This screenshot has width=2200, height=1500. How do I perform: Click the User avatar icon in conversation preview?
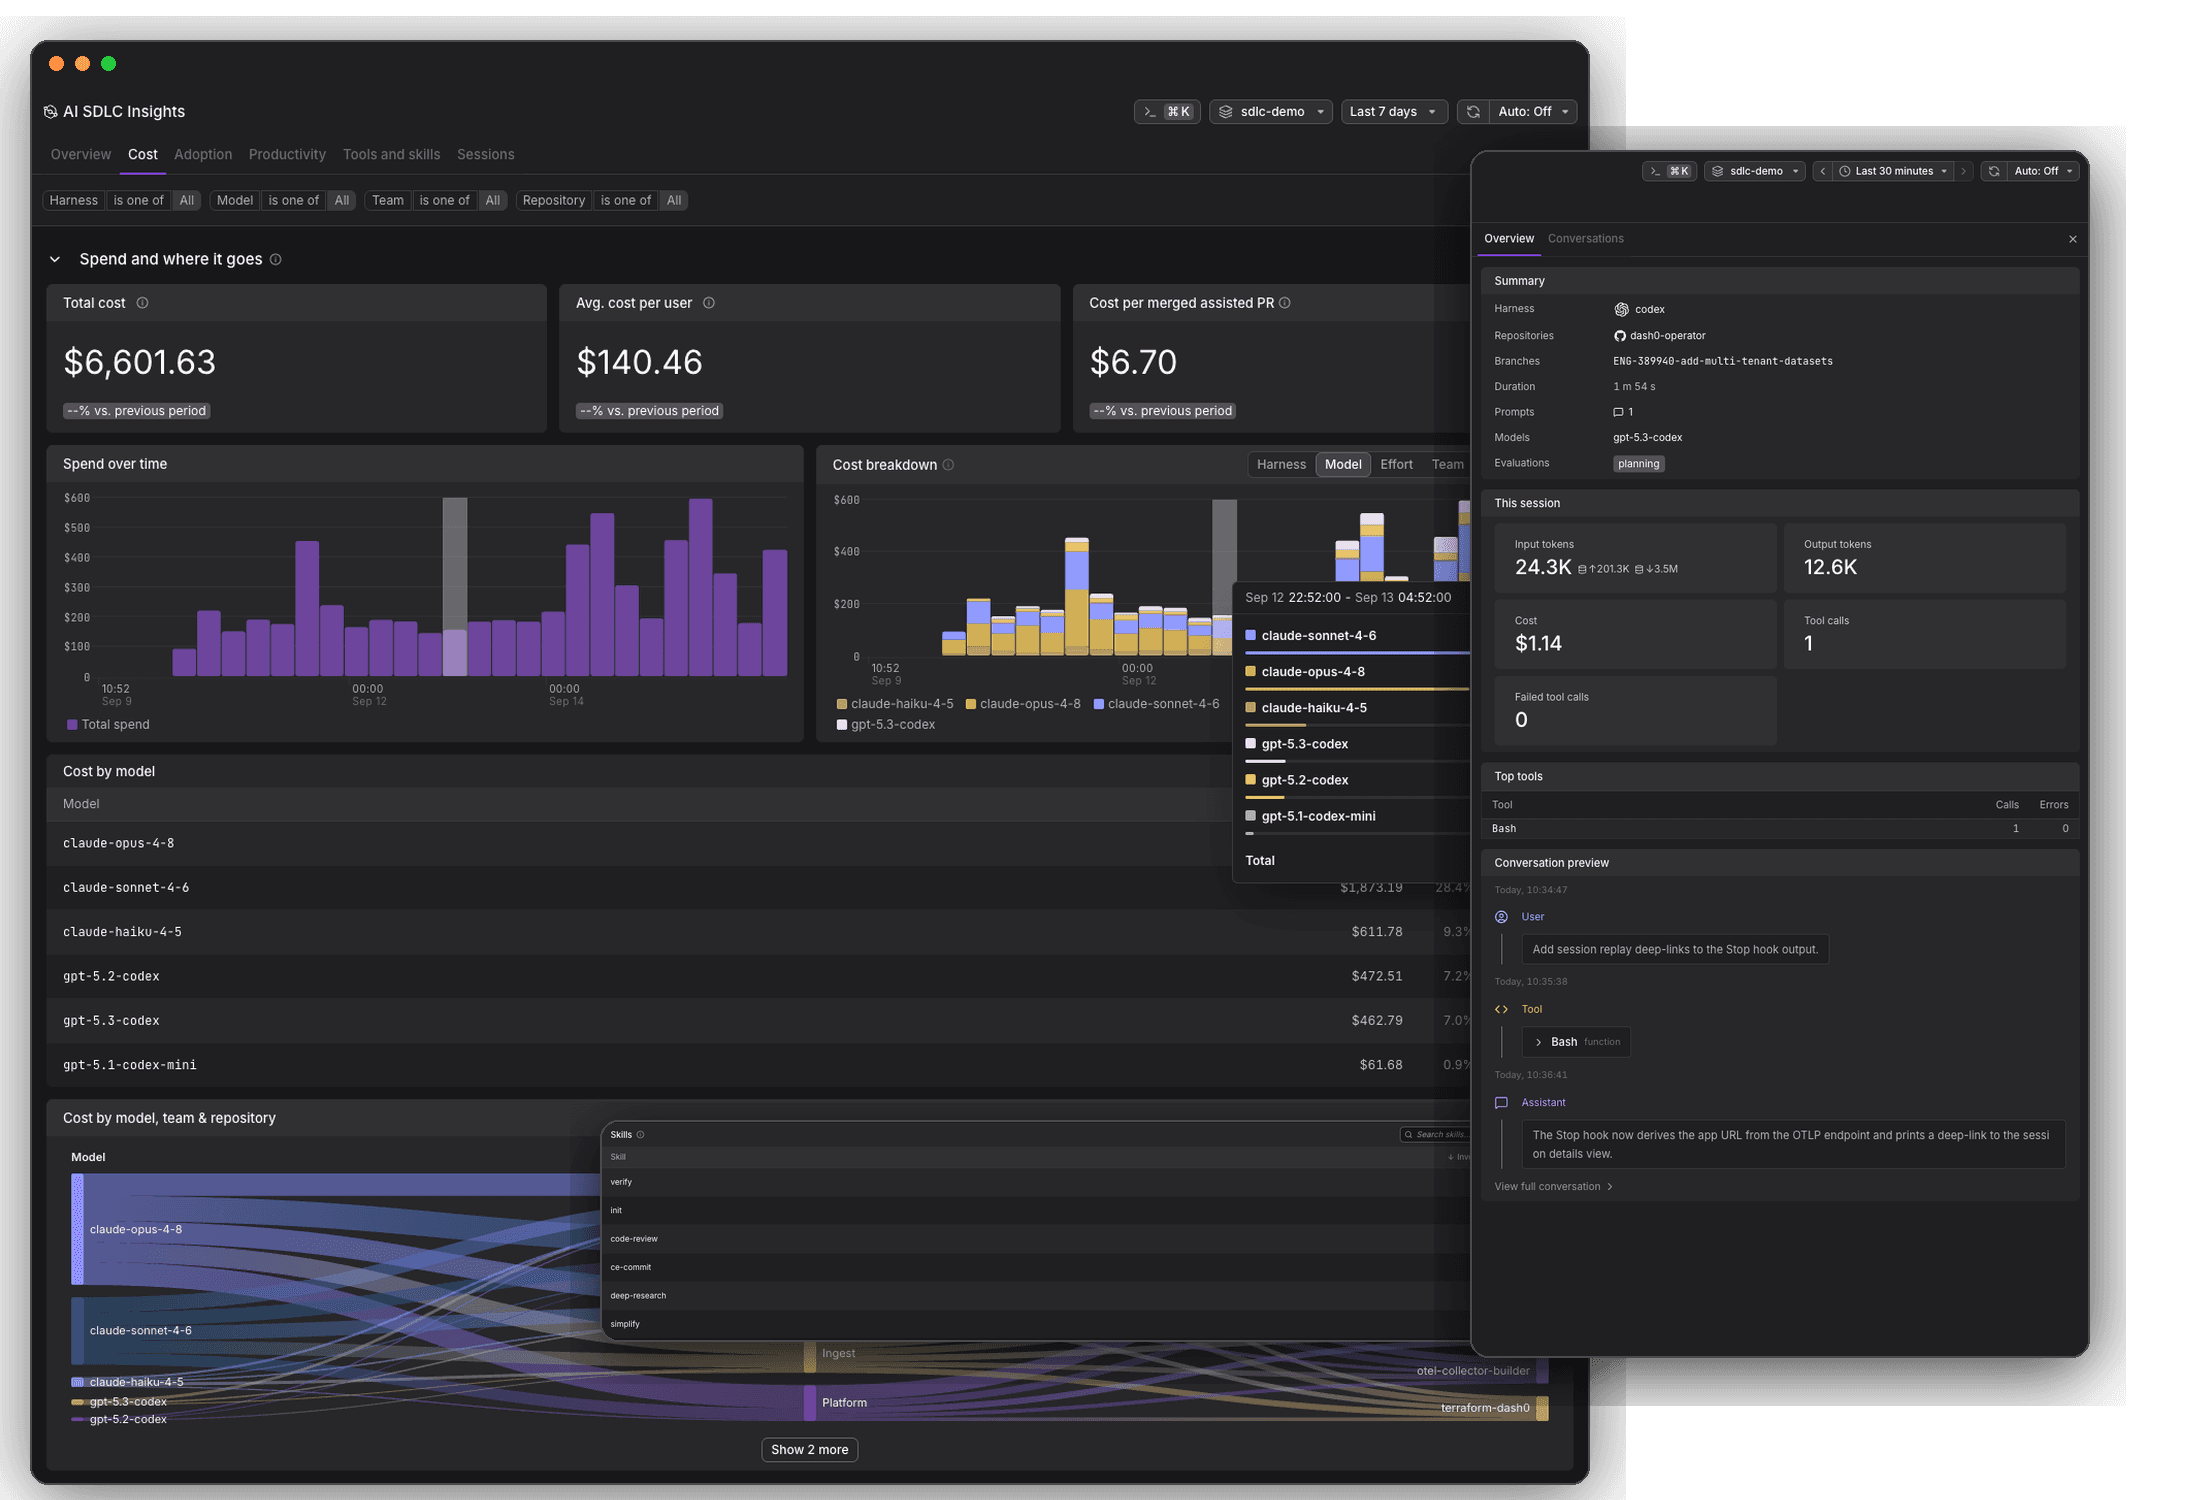[1501, 917]
